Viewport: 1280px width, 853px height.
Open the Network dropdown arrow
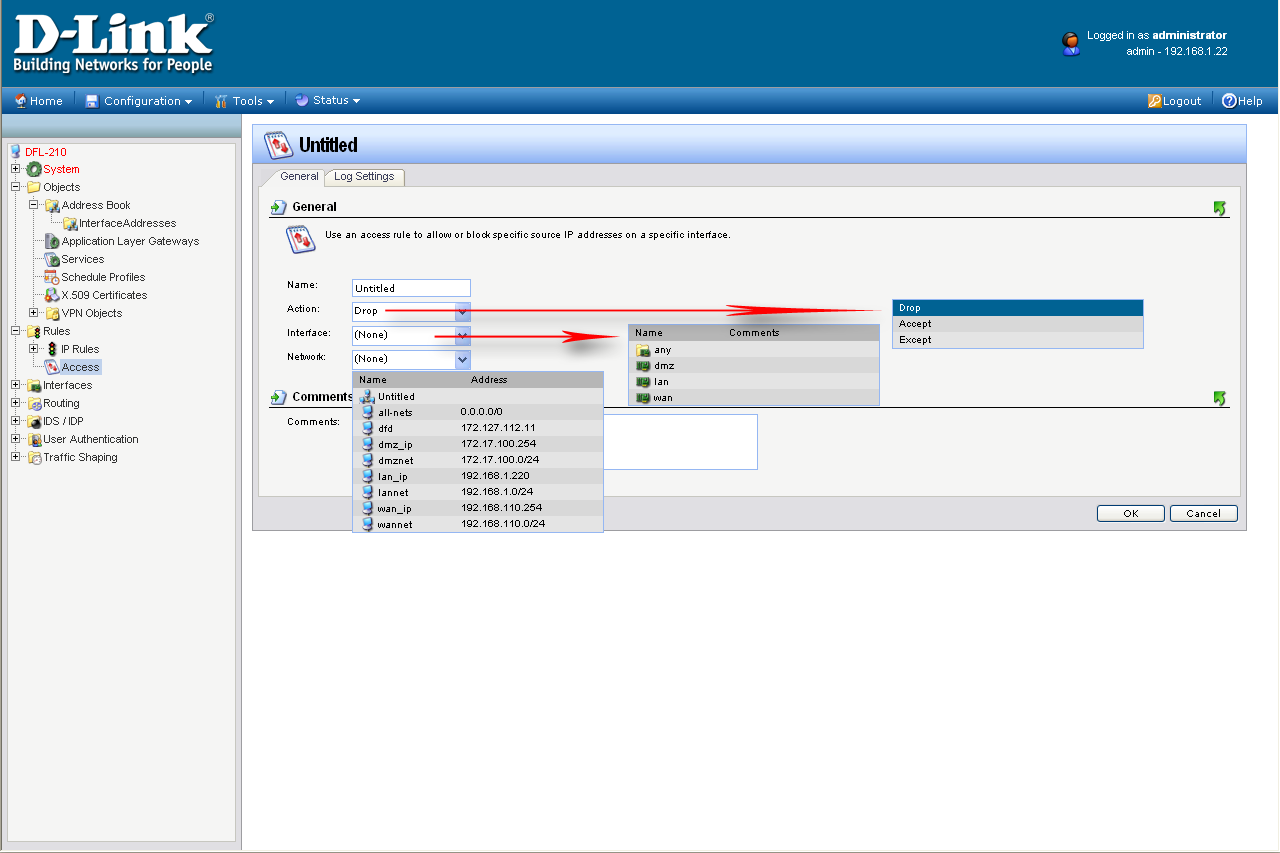pos(462,359)
